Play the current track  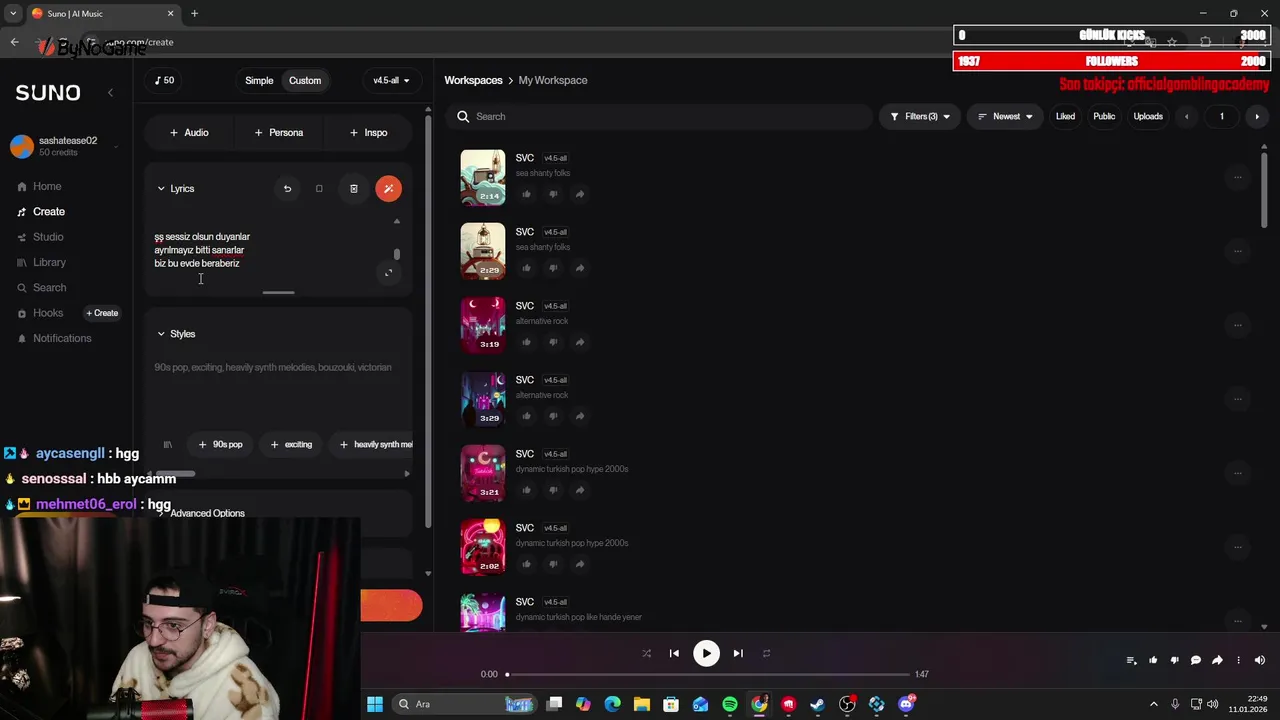(x=706, y=653)
